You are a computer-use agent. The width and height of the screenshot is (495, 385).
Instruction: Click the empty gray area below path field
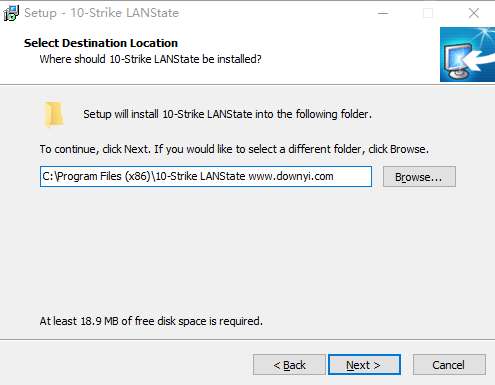click(x=247, y=250)
